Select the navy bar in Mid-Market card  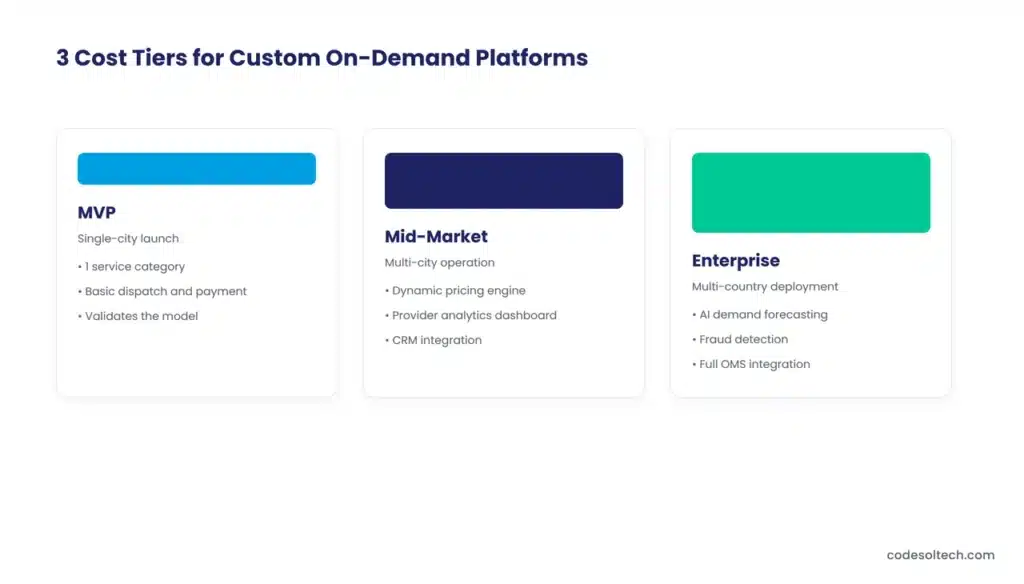pyautogui.click(x=504, y=181)
